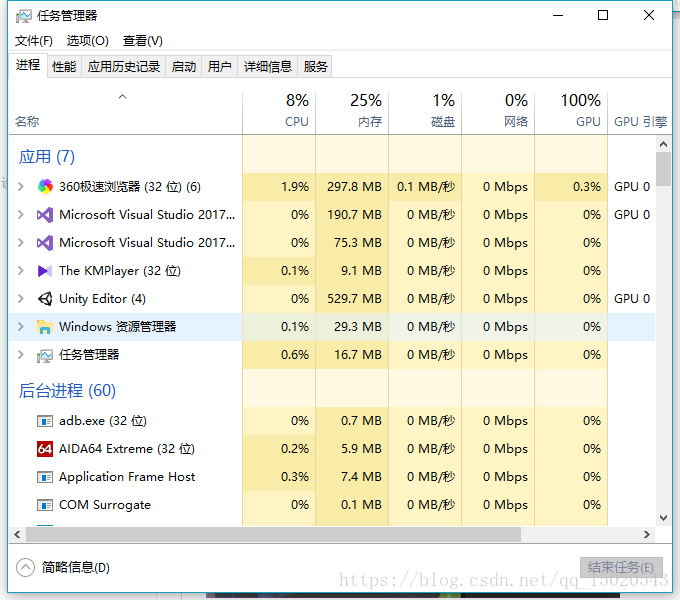Viewport: 680px width, 600px height.
Task: Open the 查看(V) menu
Action: [x=143, y=41]
